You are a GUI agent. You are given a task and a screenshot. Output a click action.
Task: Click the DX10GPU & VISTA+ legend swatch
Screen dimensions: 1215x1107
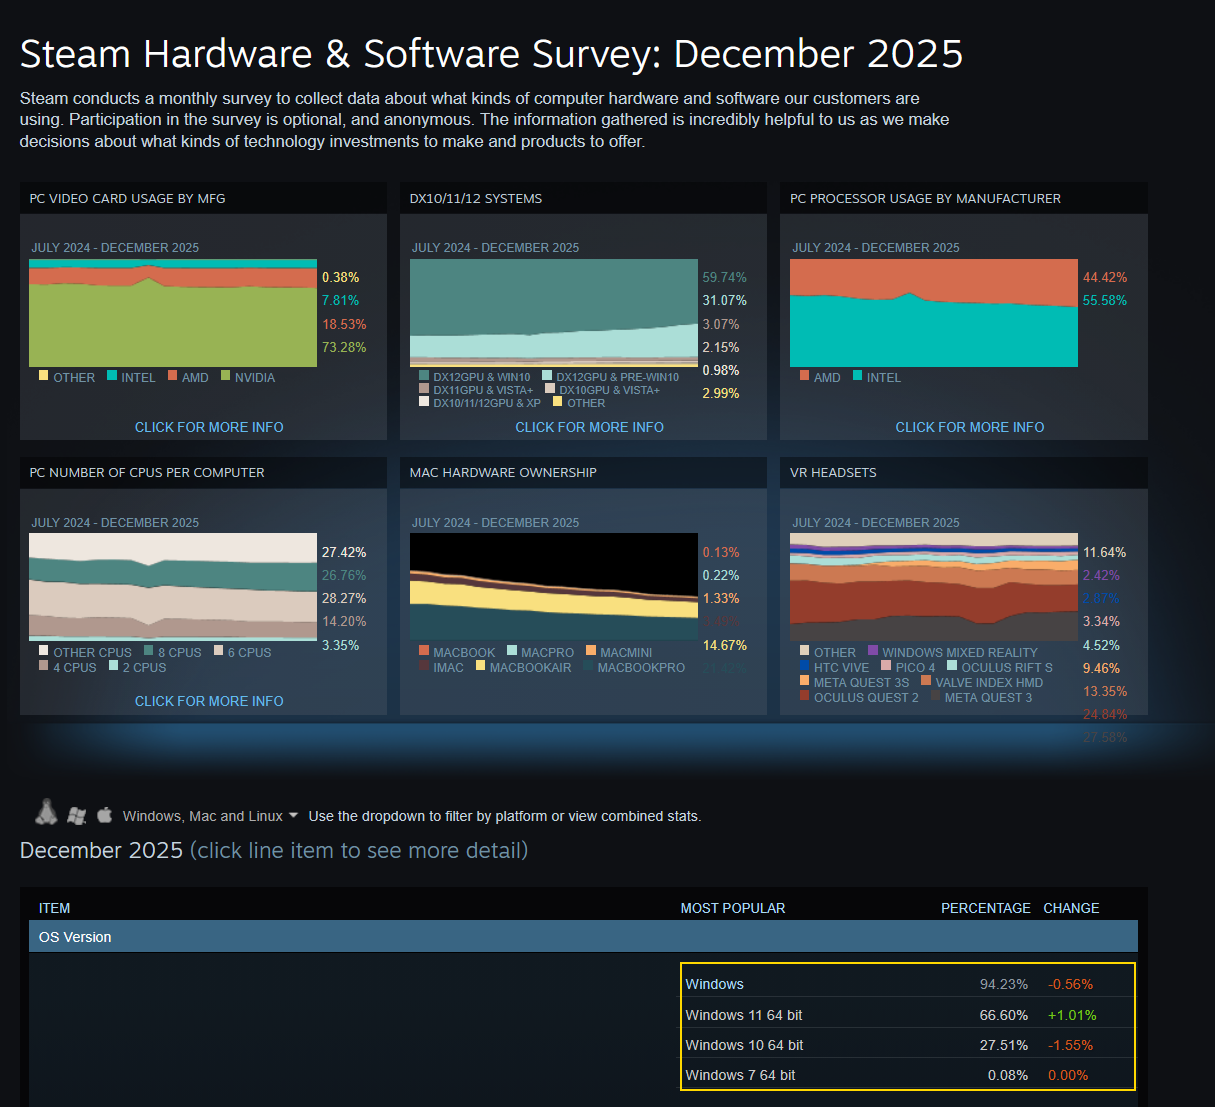[x=550, y=389]
